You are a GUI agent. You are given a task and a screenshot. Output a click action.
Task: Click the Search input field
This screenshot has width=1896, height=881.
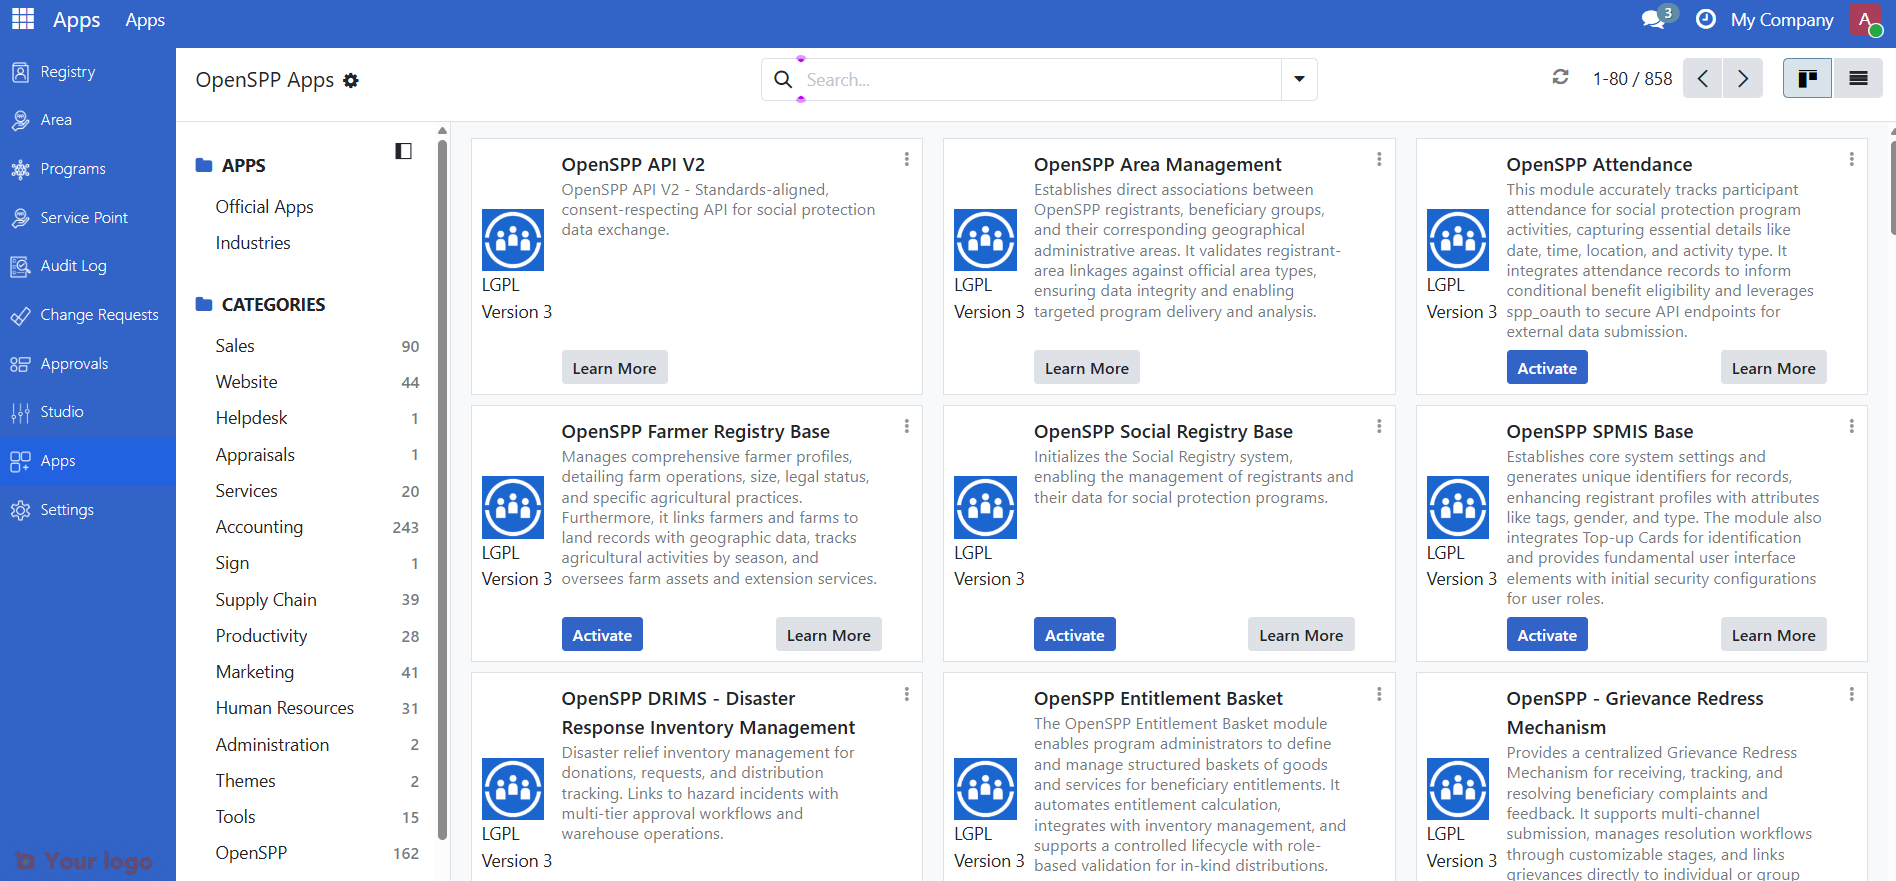(1040, 79)
